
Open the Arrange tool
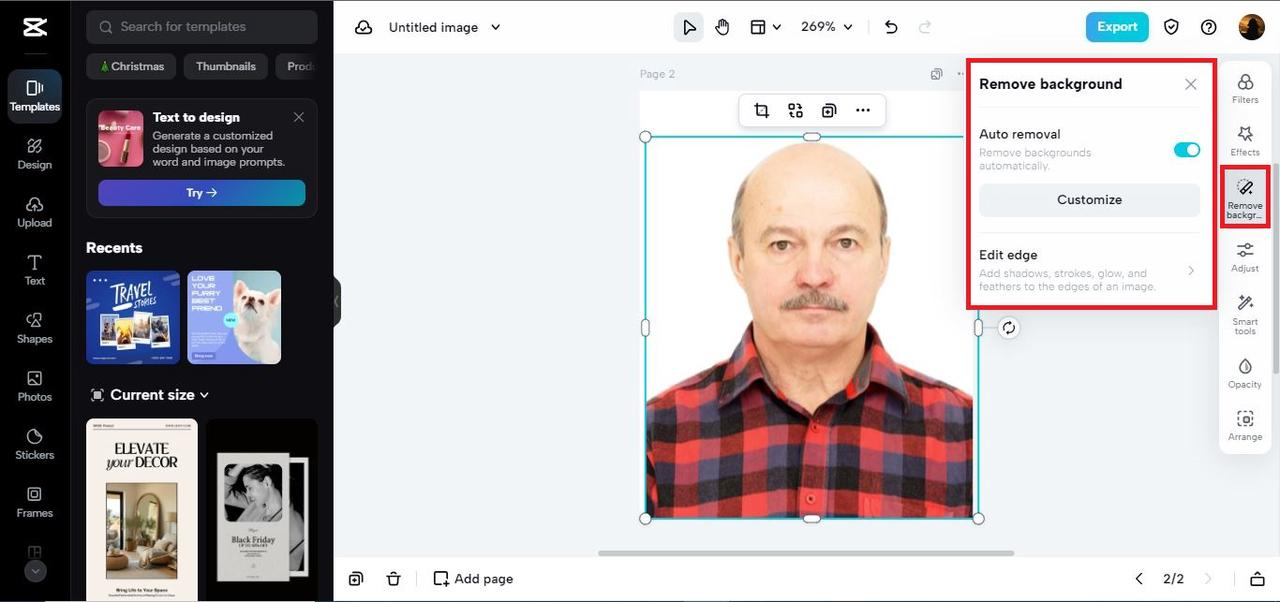coord(1245,425)
